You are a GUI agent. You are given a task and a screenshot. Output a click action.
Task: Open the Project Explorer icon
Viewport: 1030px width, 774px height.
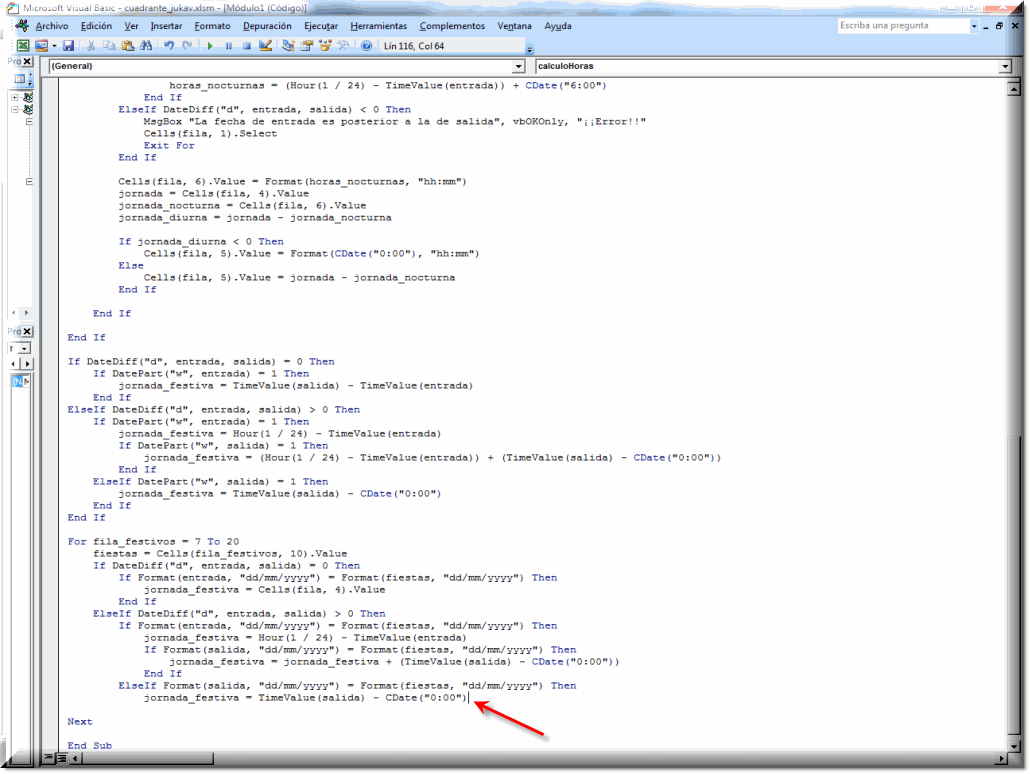tap(289, 46)
